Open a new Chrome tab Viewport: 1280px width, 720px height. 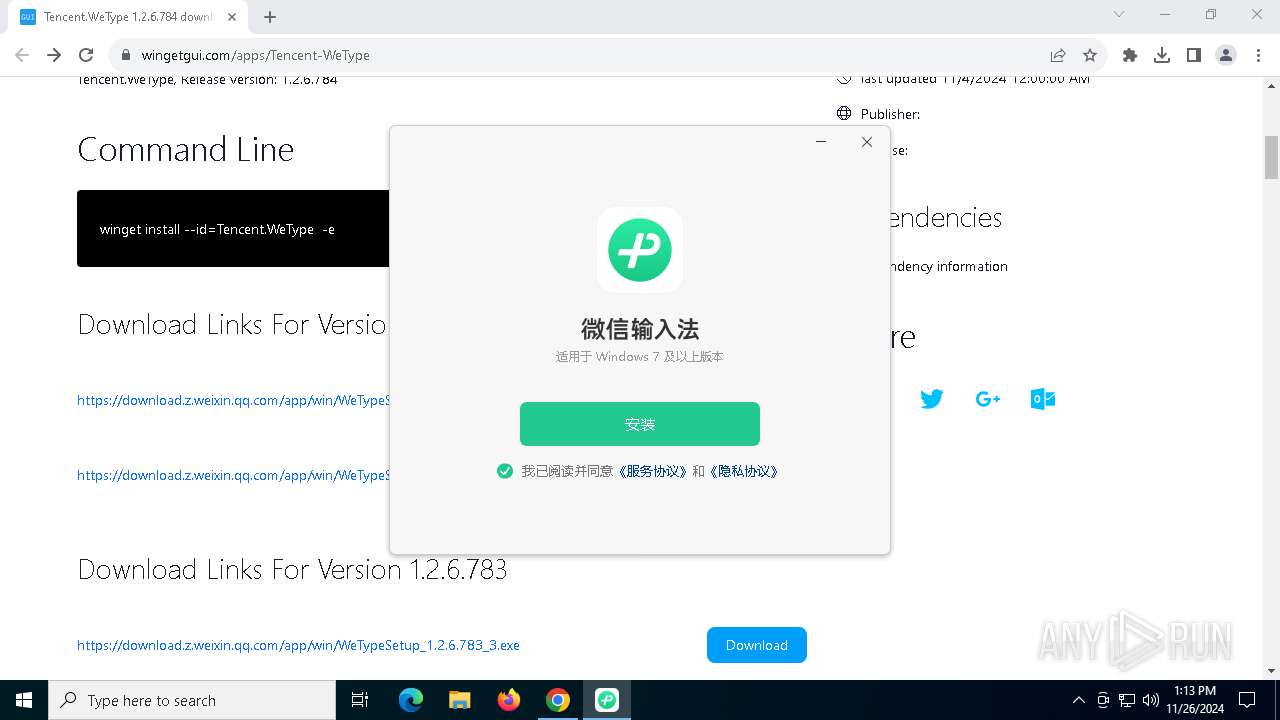pyautogui.click(x=270, y=16)
